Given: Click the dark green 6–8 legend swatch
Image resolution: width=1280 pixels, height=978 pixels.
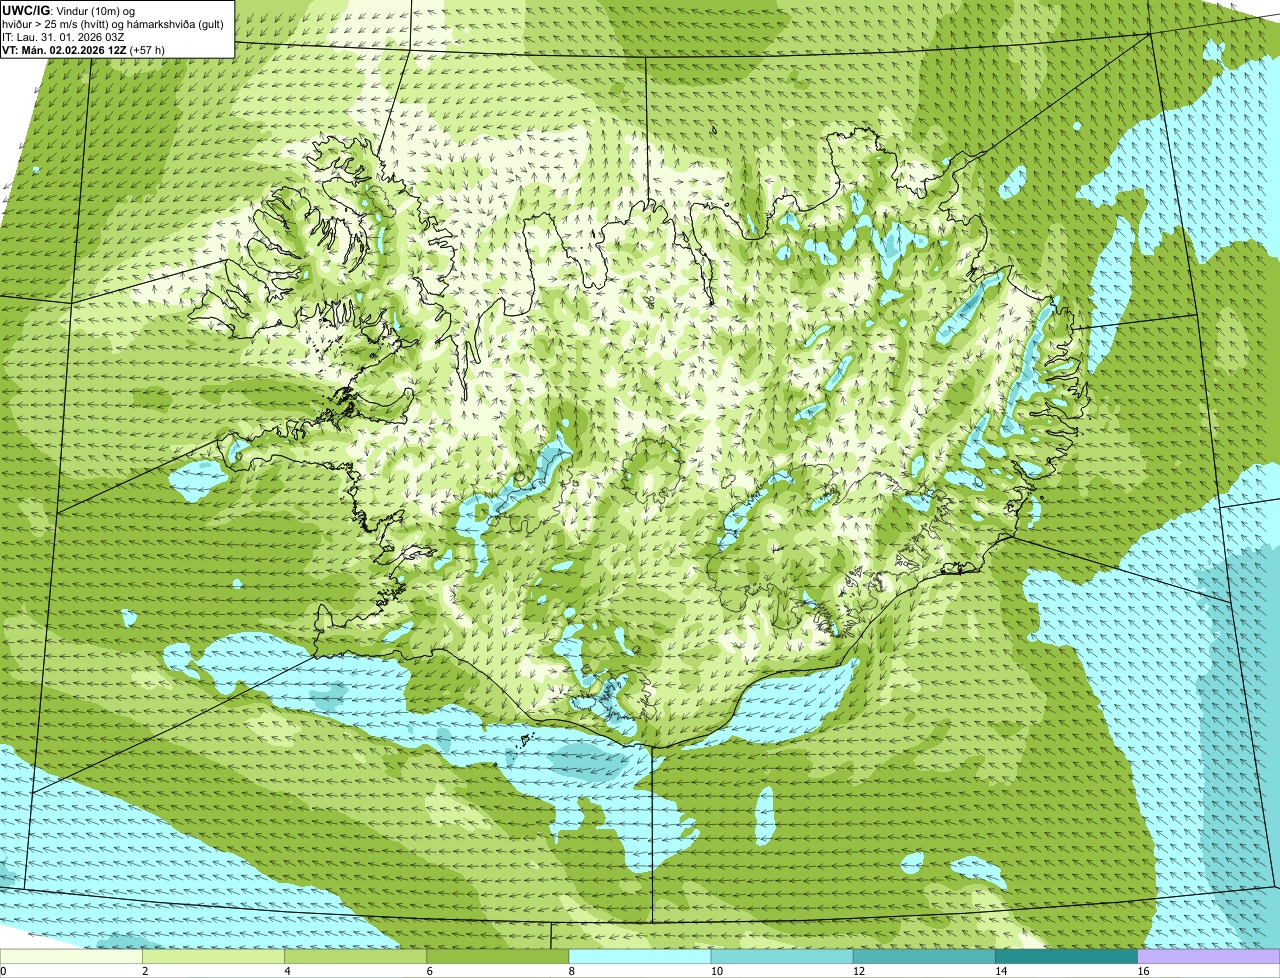Looking at the screenshot, I should 498,956.
